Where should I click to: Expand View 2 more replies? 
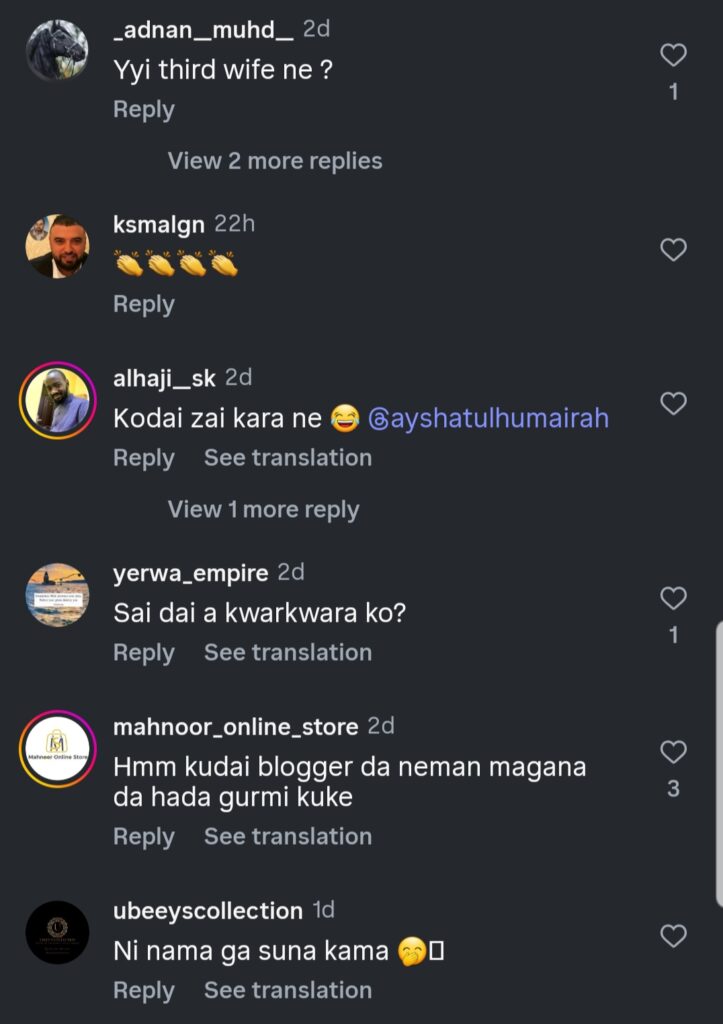[275, 161]
